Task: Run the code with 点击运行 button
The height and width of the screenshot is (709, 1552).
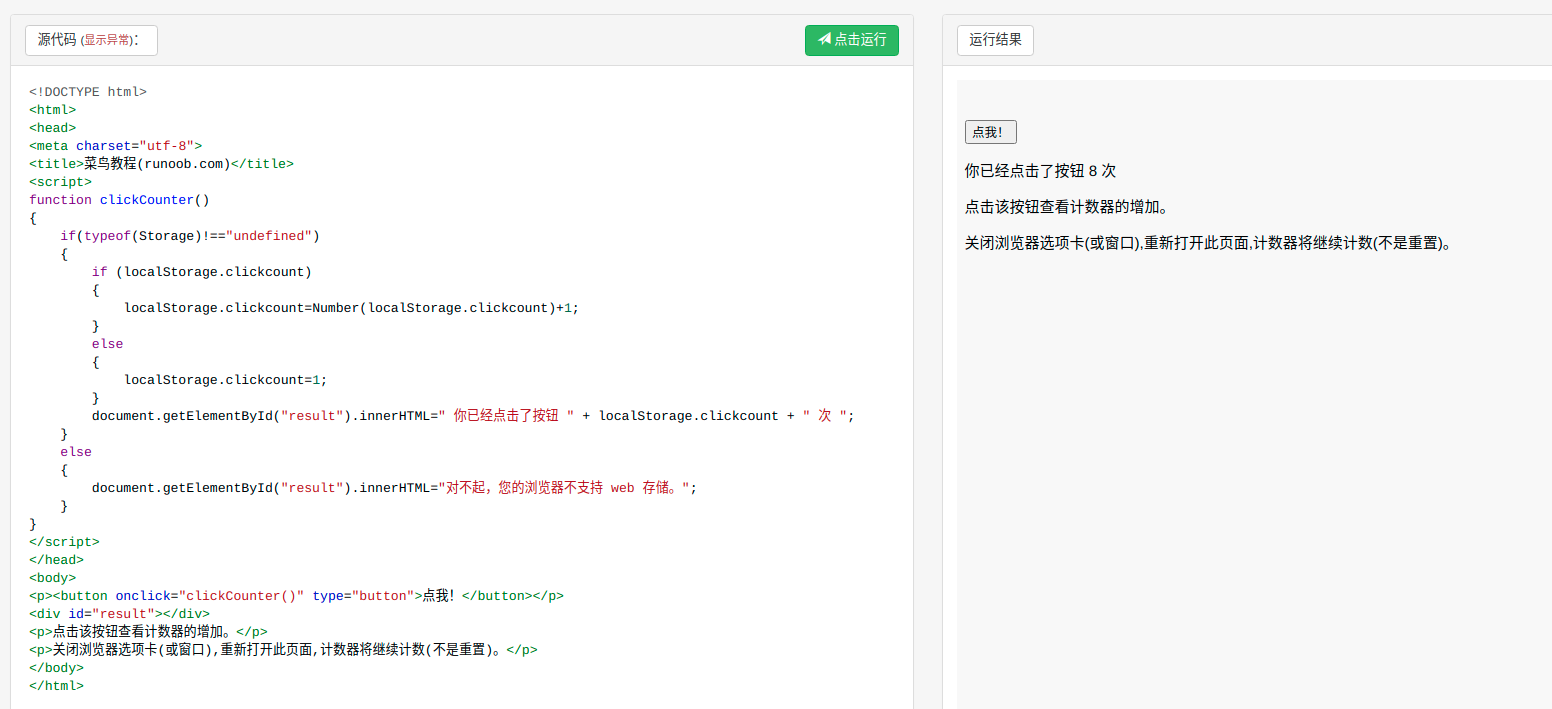Action: coord(851,40)
